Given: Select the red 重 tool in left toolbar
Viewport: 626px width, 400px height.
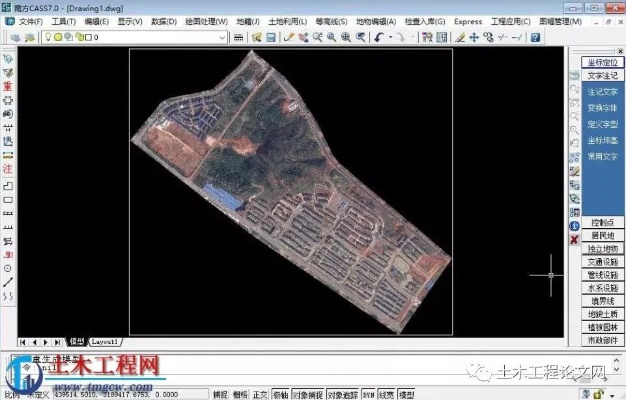Looking at the screenshot, I should 7,87.
